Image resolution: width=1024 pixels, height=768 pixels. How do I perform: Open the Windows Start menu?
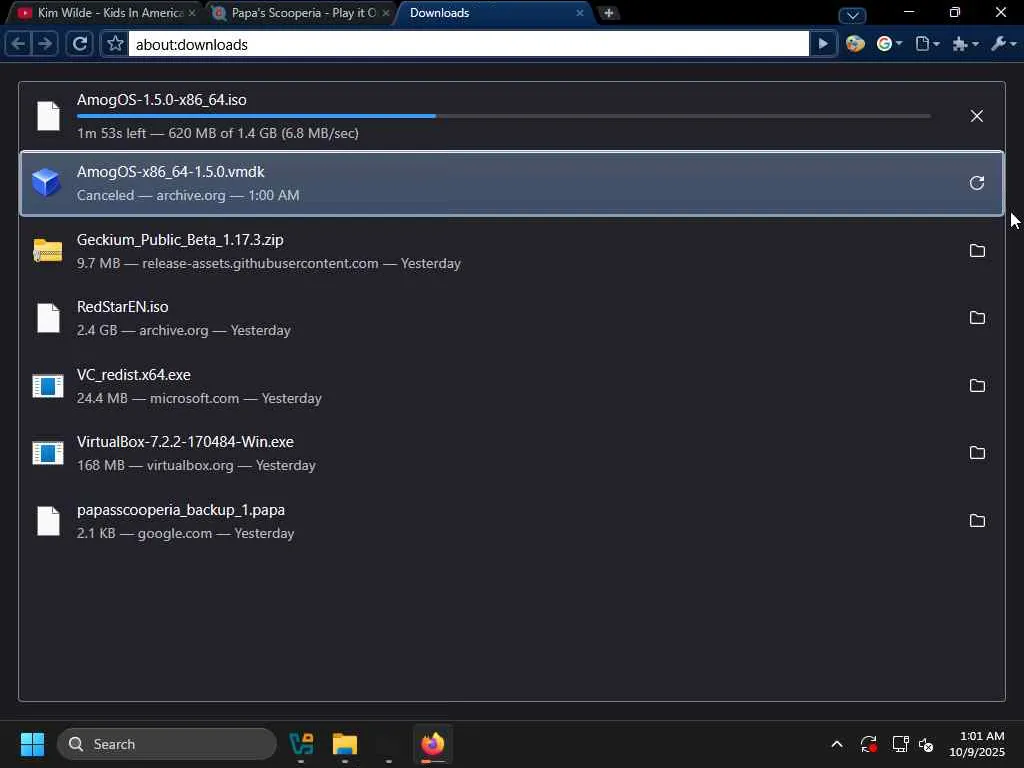(x=32, y=744)
